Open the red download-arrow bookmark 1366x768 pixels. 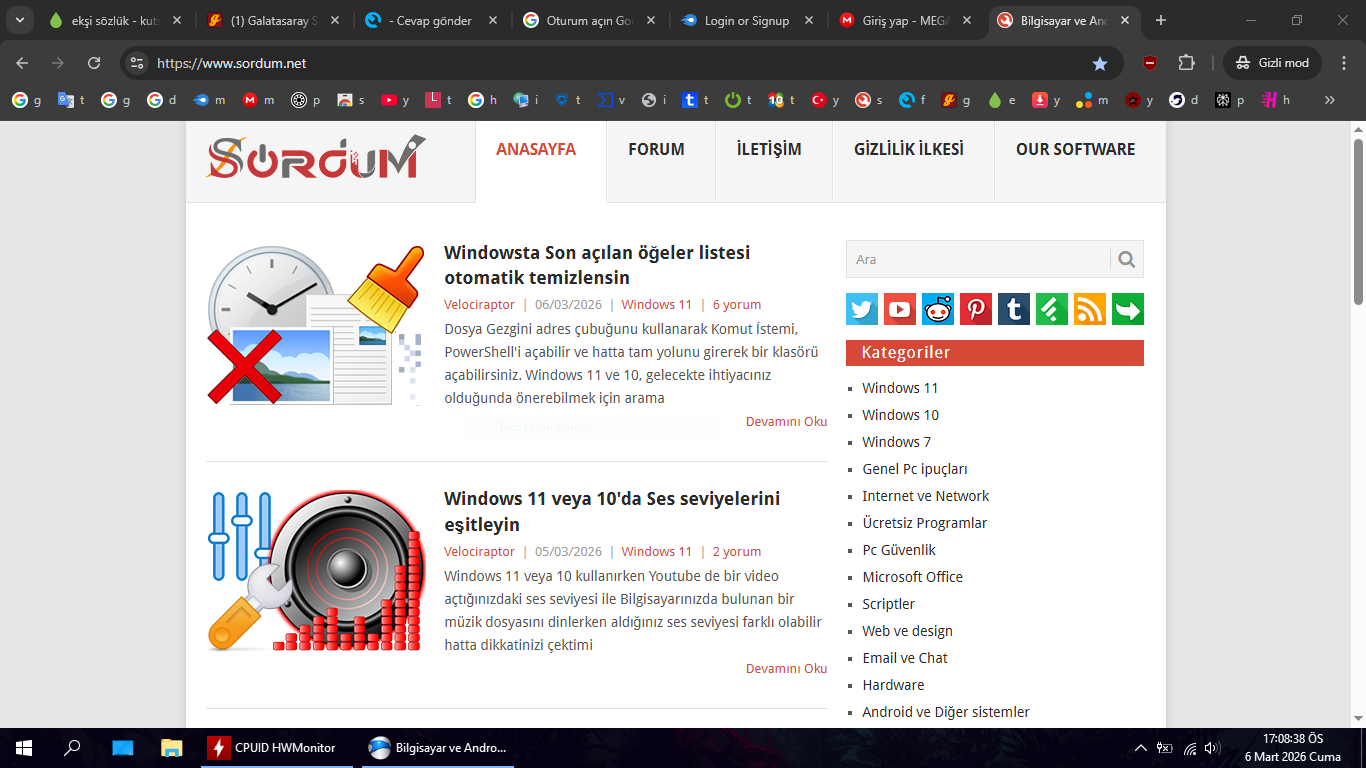pos(1046,100)
